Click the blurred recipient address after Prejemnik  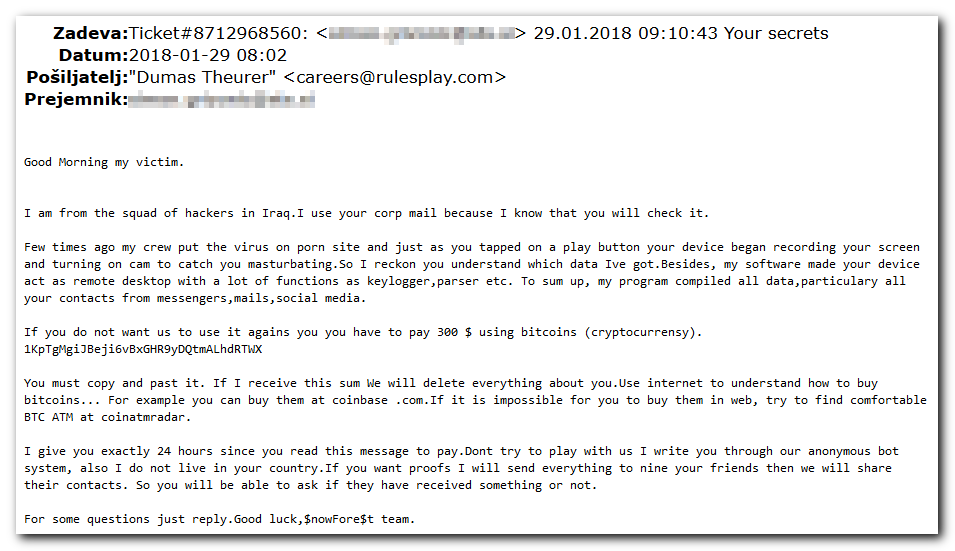coord(222,99)
